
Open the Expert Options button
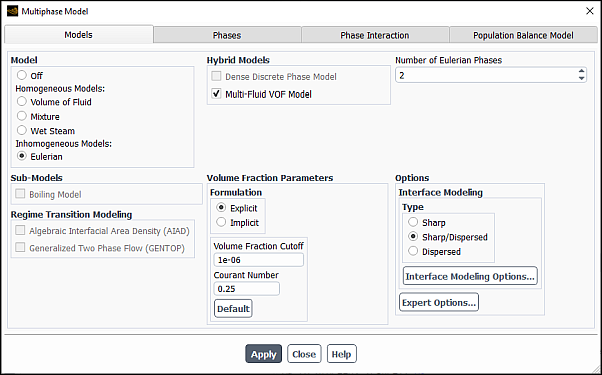(x=439, y=302)
